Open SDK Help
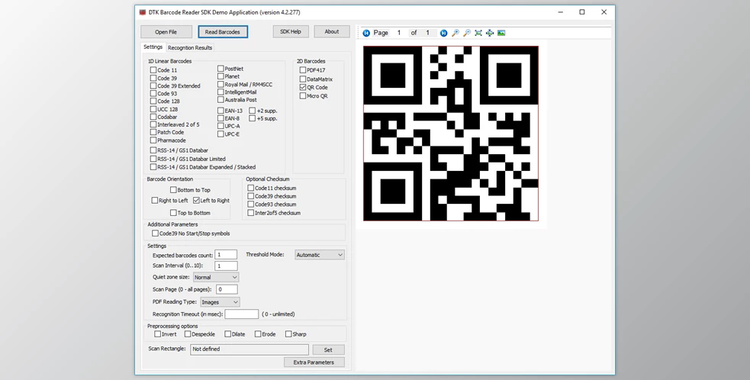750x380 pixels. point(290,32)
